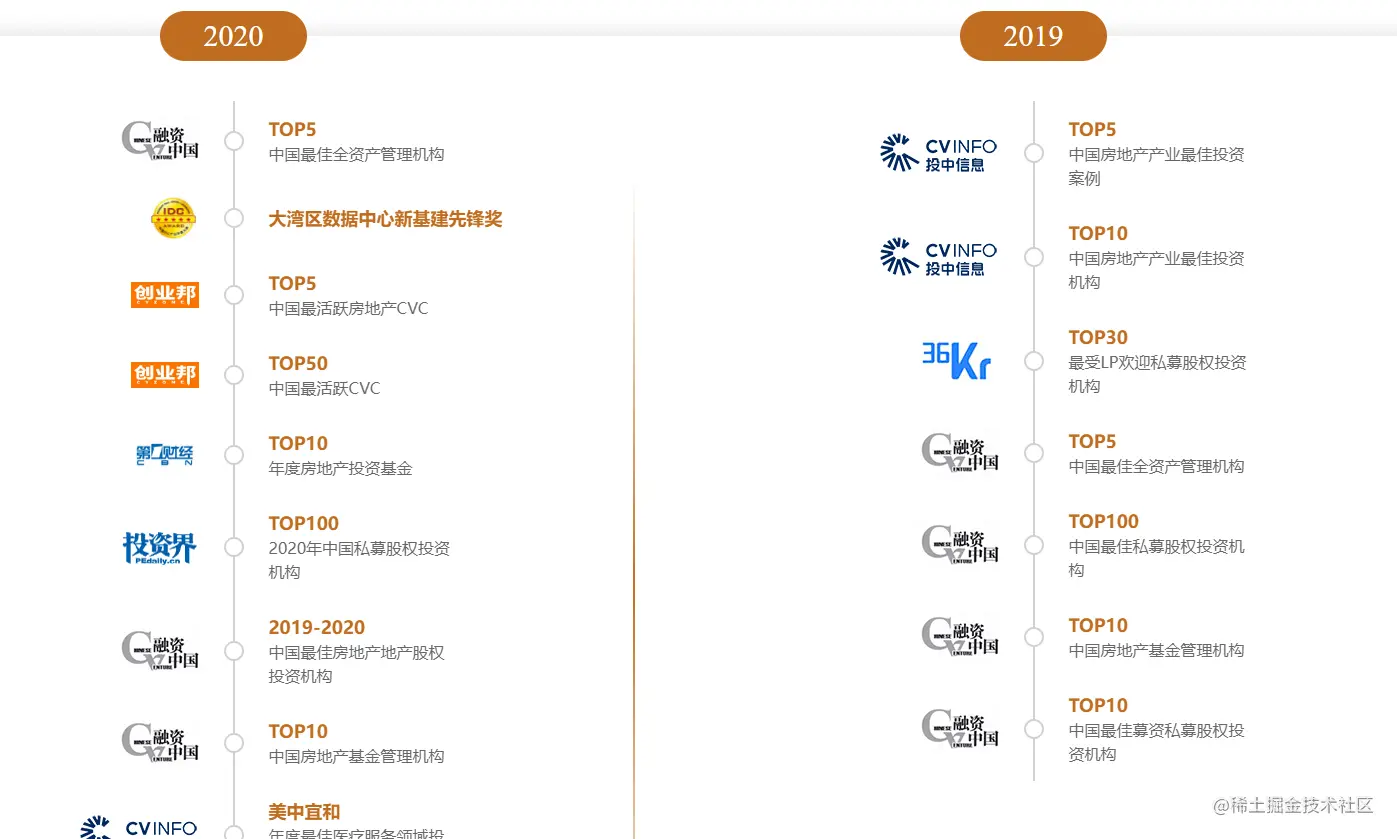Viewport: 1397px width, 839px height.
Task: Click 中国房地产基金管理机构 description under 2019
Action: tap(1156, 650)
